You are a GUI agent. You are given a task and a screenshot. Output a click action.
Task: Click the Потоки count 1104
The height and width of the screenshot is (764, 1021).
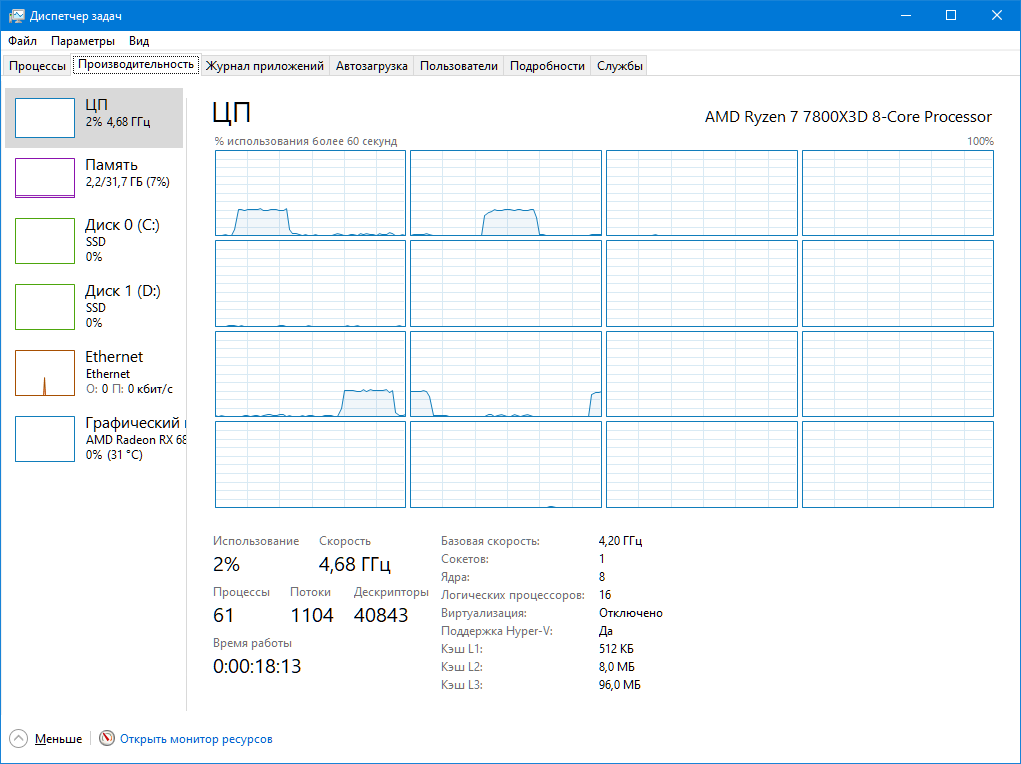coord(312,615)
